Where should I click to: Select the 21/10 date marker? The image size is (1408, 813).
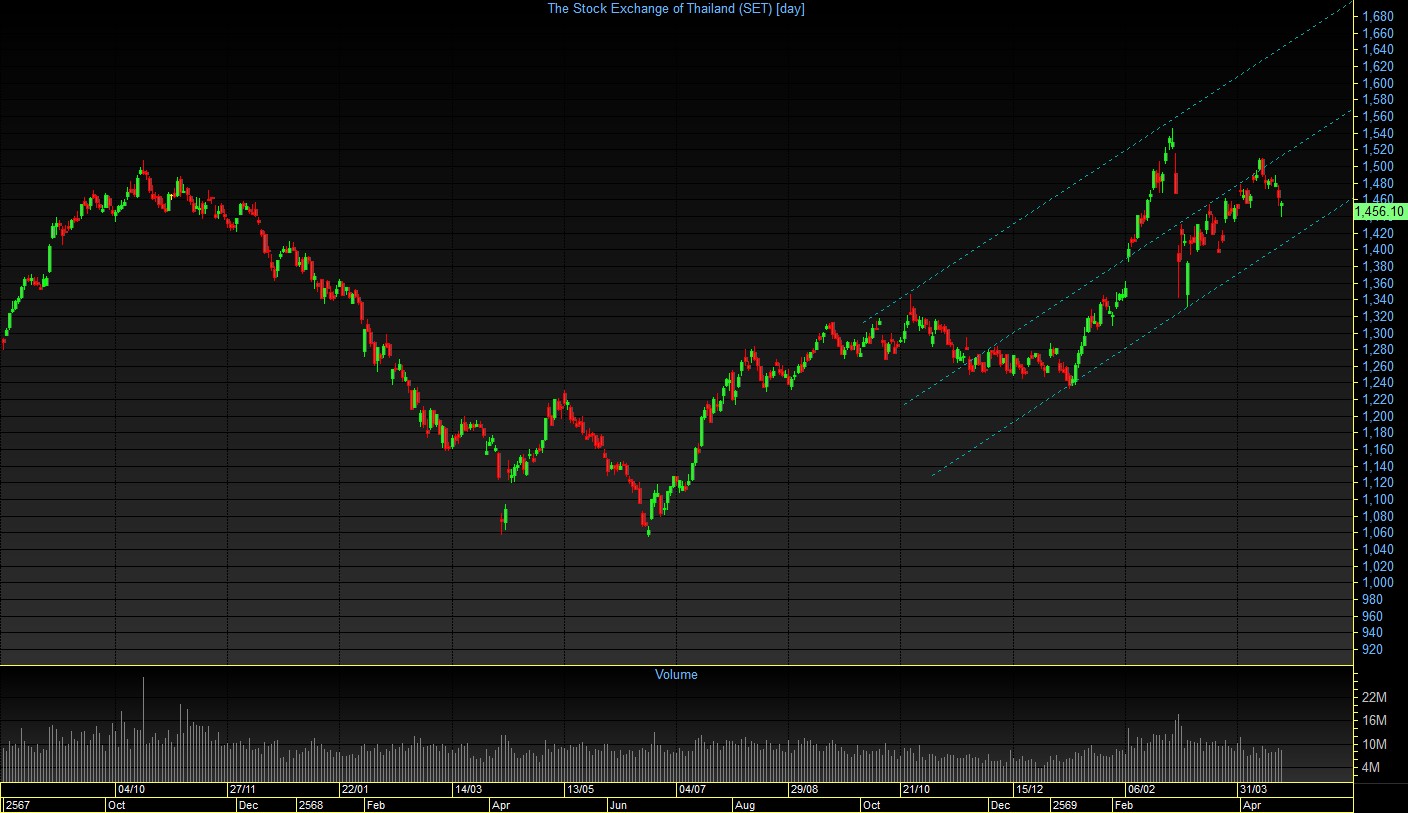pos(916,789)
